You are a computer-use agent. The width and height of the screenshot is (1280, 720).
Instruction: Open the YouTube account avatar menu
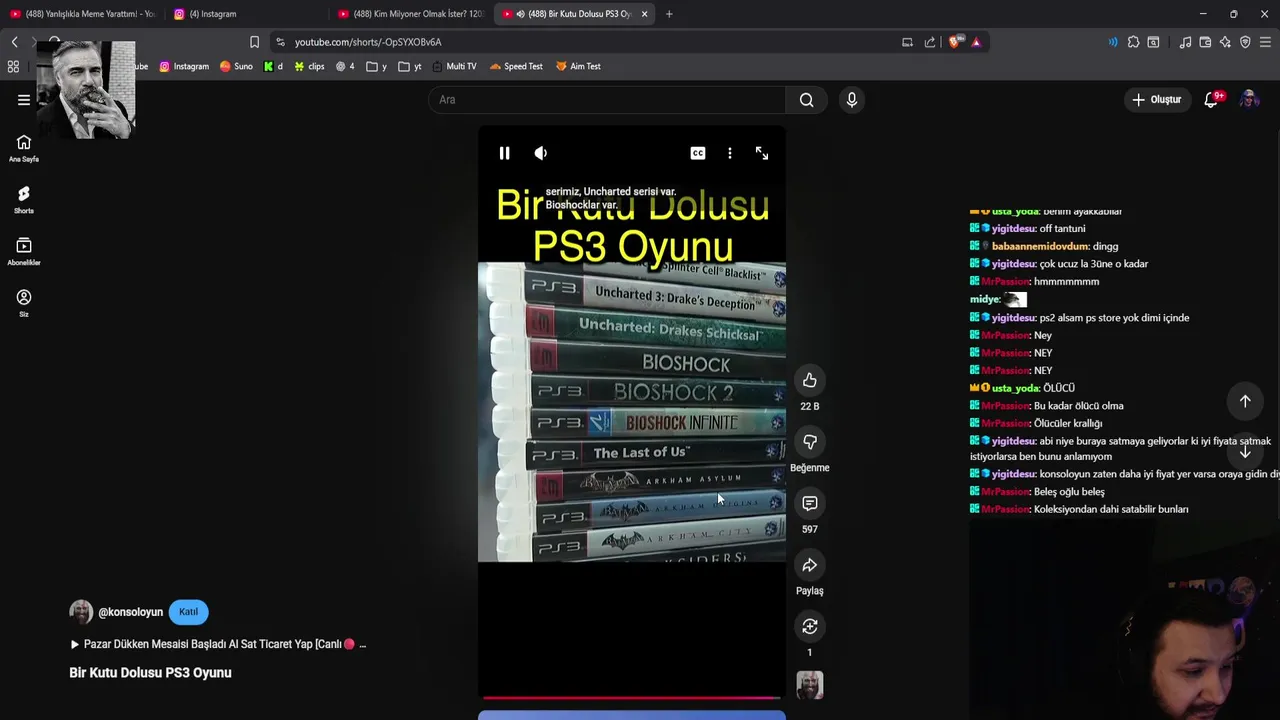(x=1249, y=99)
